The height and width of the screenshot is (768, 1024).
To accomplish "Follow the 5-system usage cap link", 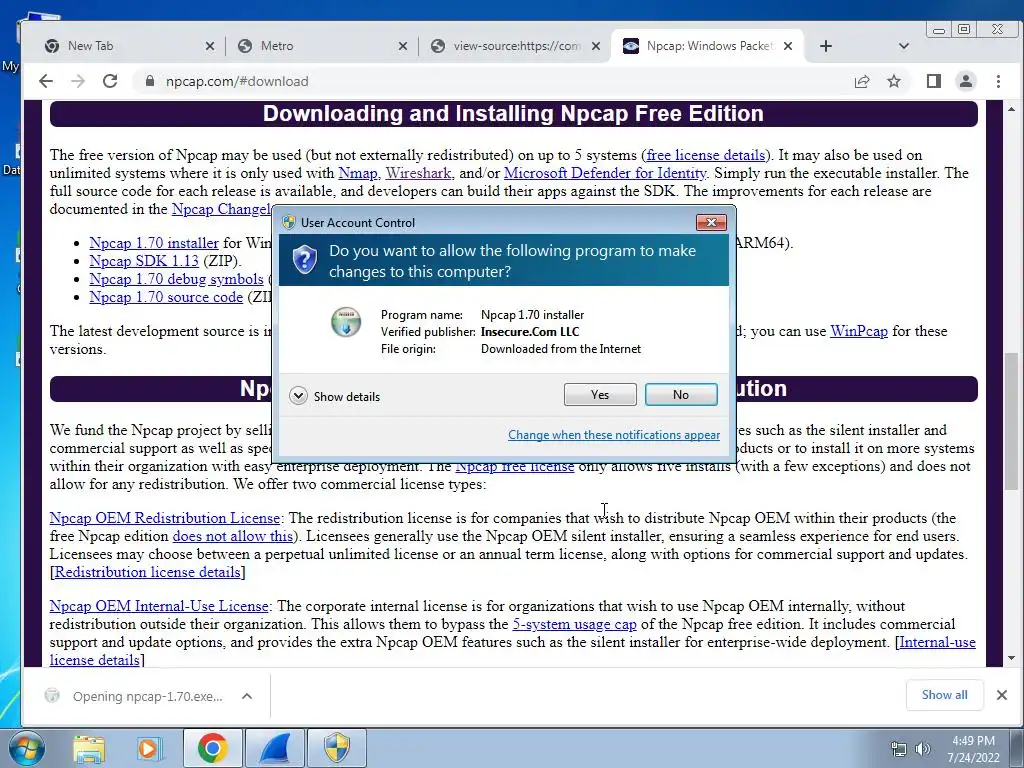I will pos(574,624).
